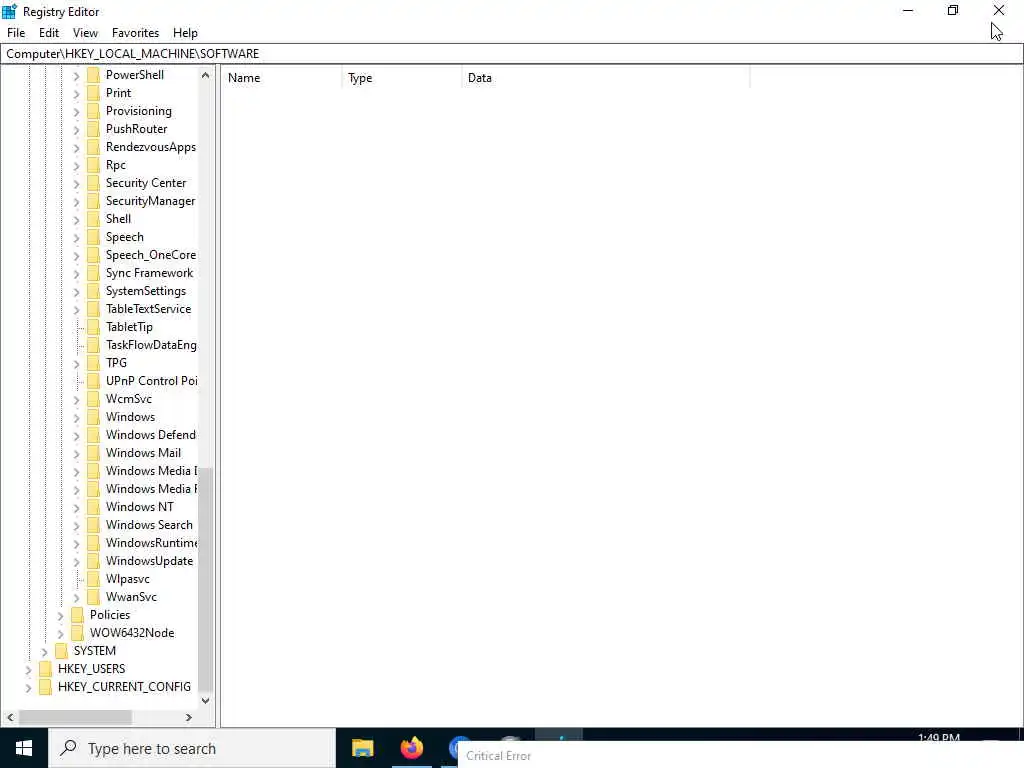Select the Shell folder icon
1024x768 pixels.
click(x=93, y=219)
